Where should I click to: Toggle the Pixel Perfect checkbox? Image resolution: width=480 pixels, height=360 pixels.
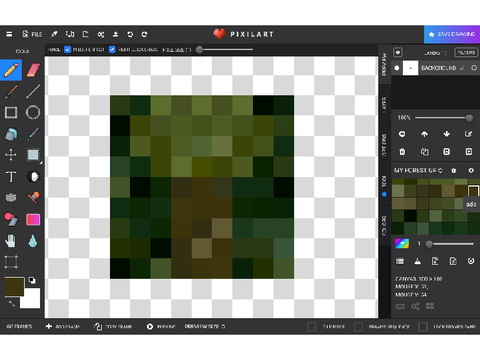coord(68,50)
